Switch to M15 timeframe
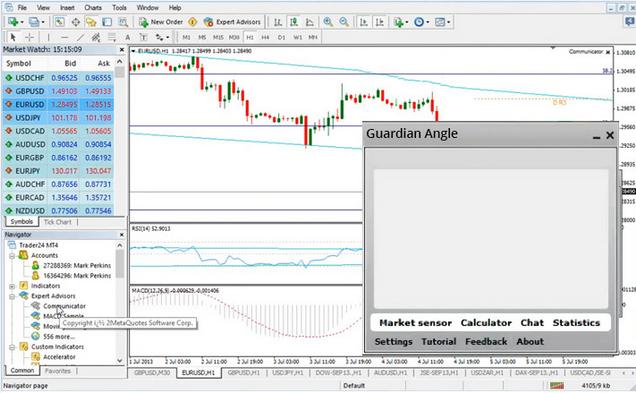 [218, 37]
